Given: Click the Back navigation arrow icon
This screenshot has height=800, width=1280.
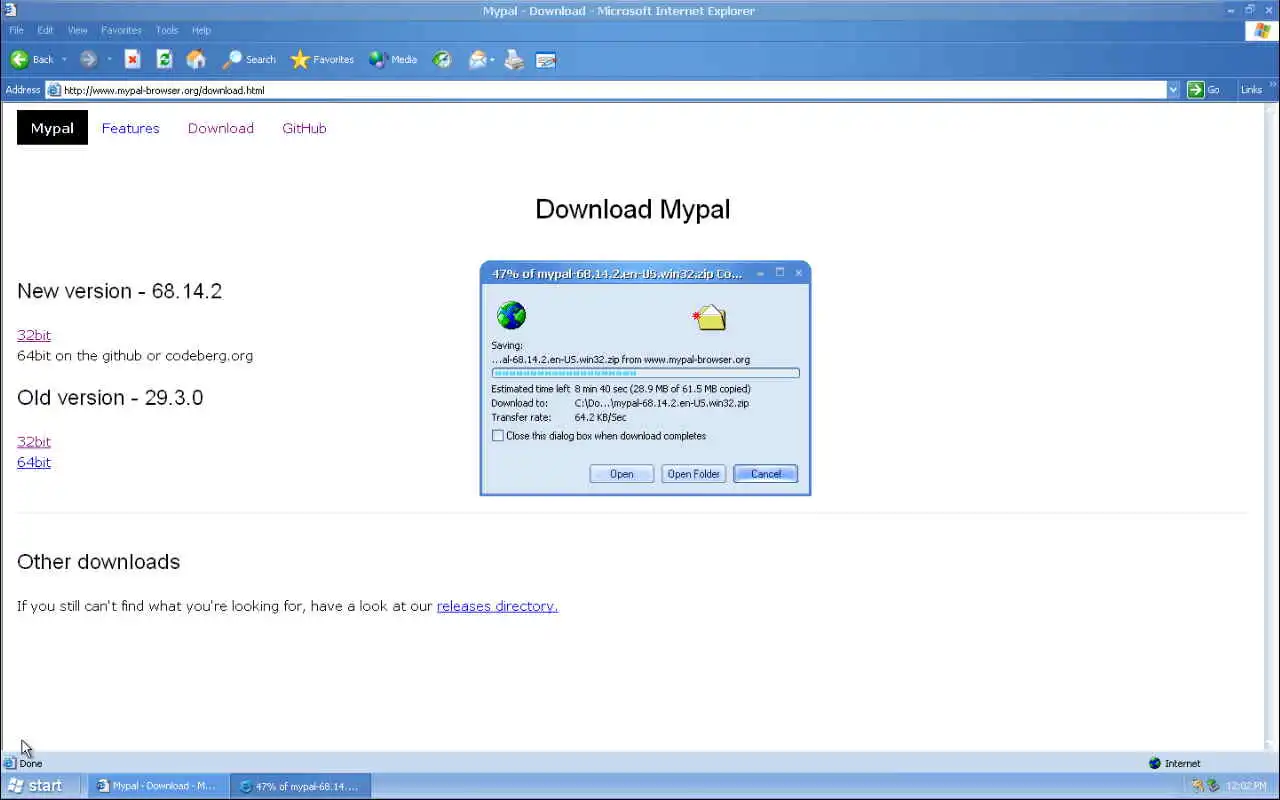Looking at the screenshot, I should (x=19, y=59).
